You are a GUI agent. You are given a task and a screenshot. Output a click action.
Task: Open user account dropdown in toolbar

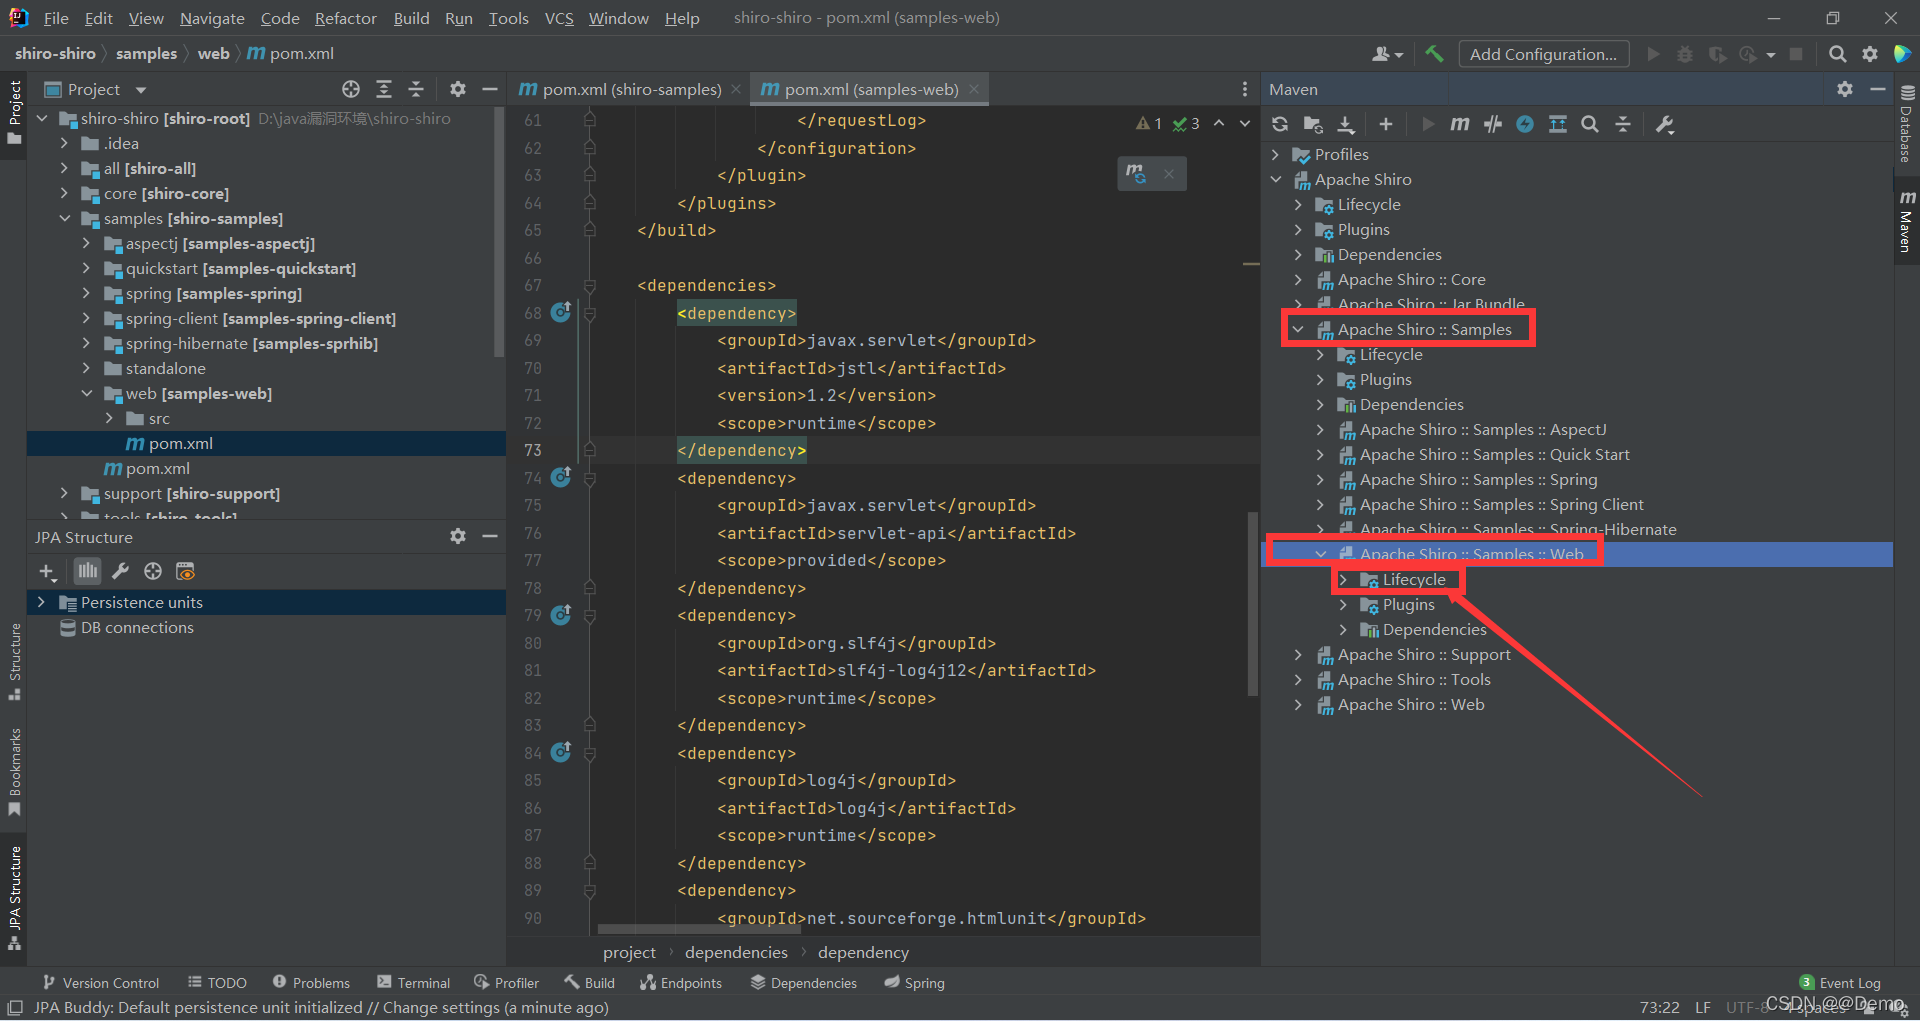coord(1388,54)
